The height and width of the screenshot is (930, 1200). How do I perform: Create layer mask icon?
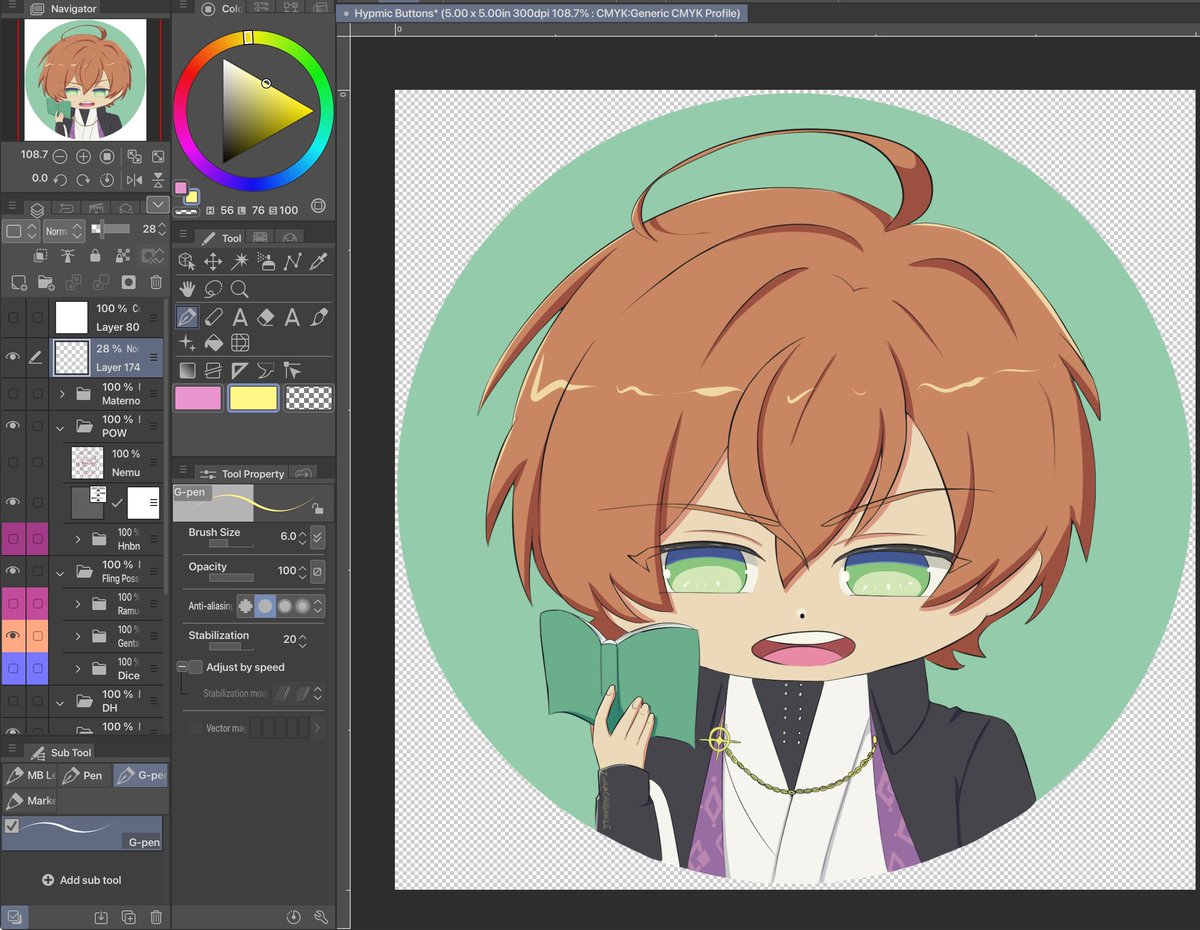point(128,282)
